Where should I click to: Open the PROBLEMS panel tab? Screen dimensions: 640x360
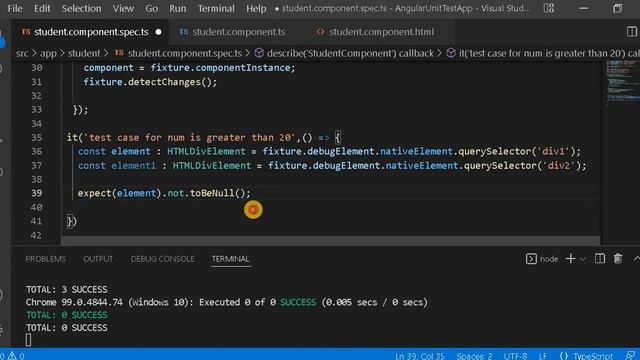point(45,259)
